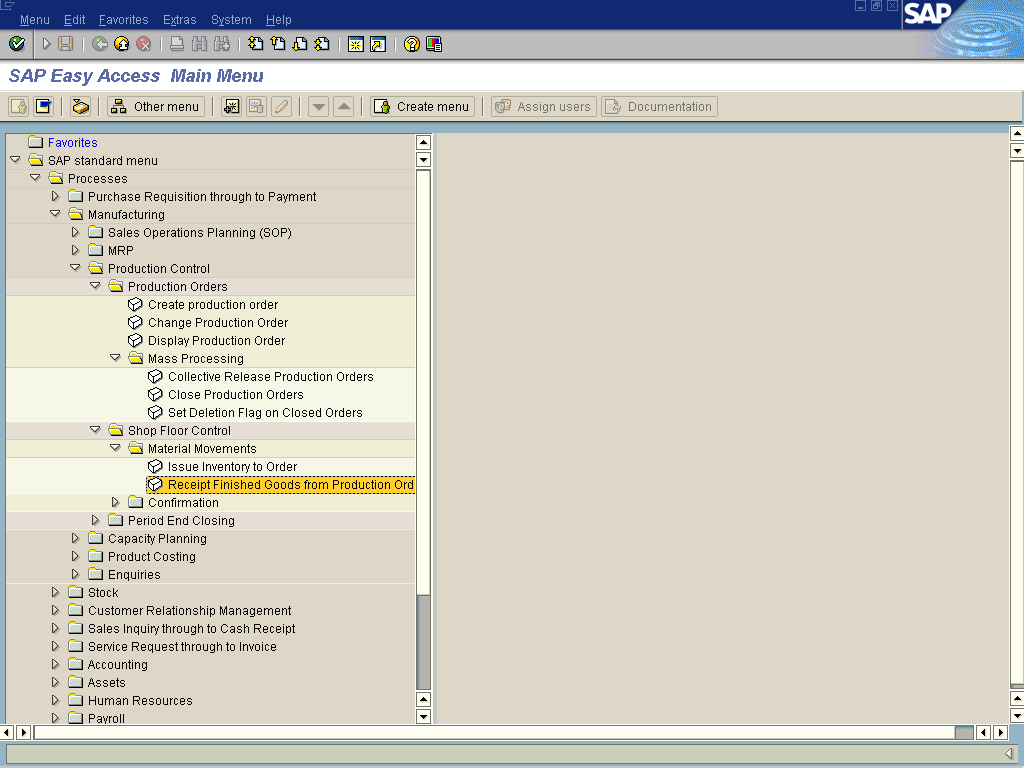Image resolution: width=1024 pixels, height=768 pixels.
Task: Click the red Cancel icon
Action: tap(144, 44)
